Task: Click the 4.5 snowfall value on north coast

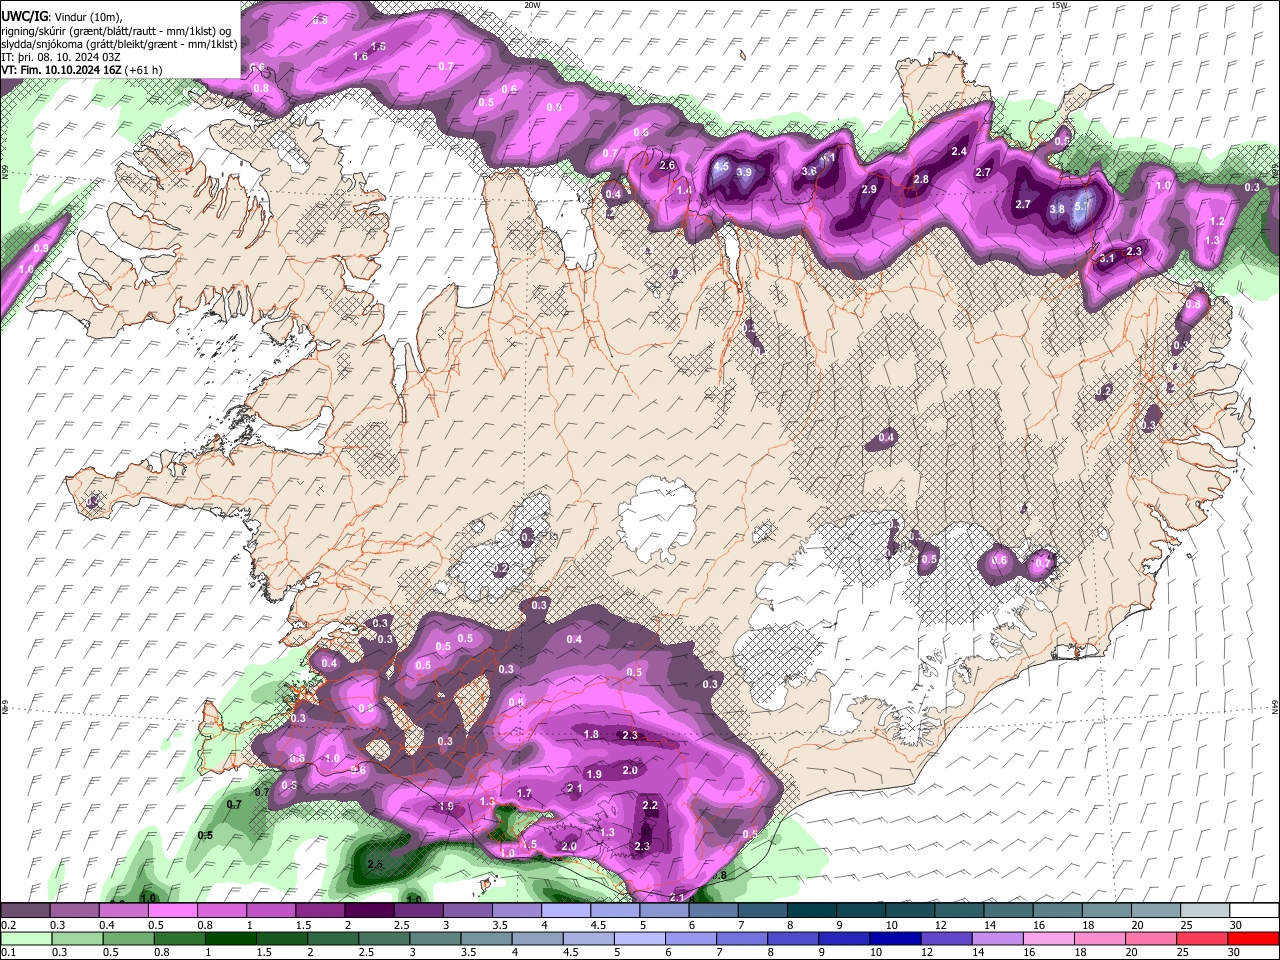Action: [x=720, y=167]
